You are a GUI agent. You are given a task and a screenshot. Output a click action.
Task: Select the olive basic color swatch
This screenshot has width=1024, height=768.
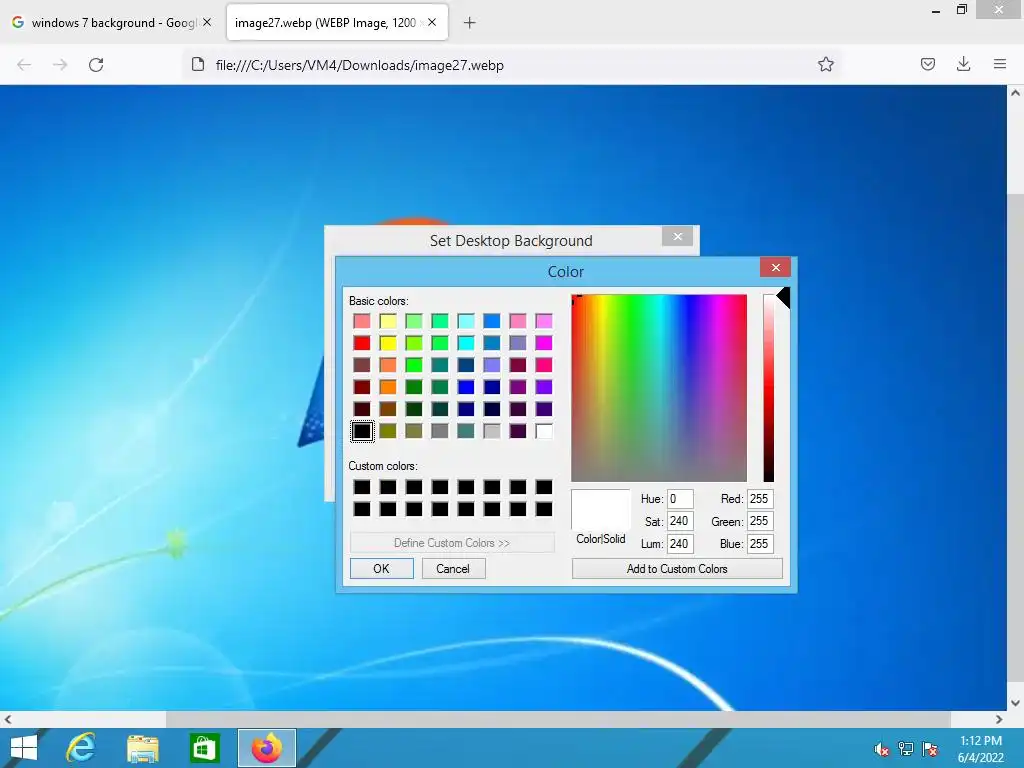coord(388,431)
